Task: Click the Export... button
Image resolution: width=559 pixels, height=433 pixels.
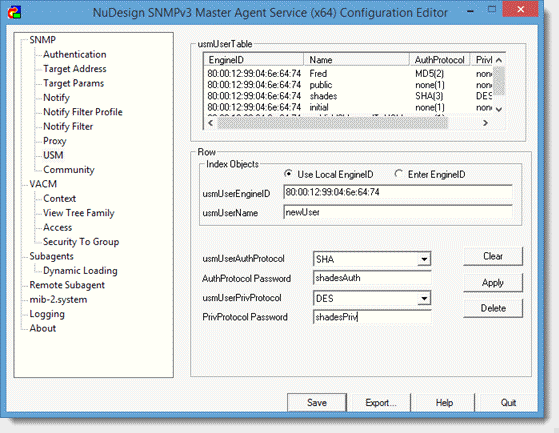Action: (381, 403)
